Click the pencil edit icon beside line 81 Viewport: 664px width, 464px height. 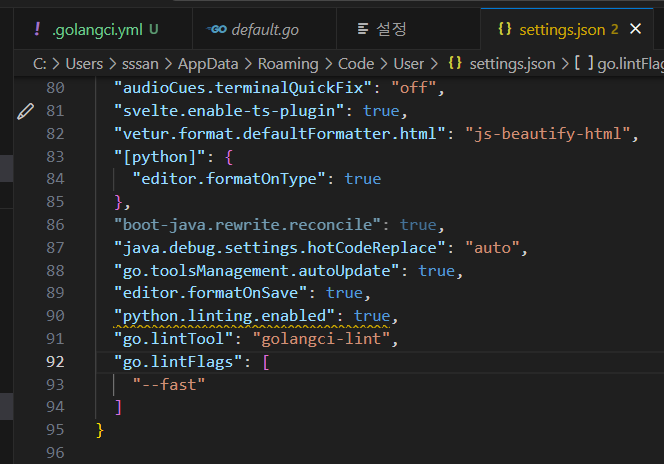pyautogui.click(x=26, y=111)
